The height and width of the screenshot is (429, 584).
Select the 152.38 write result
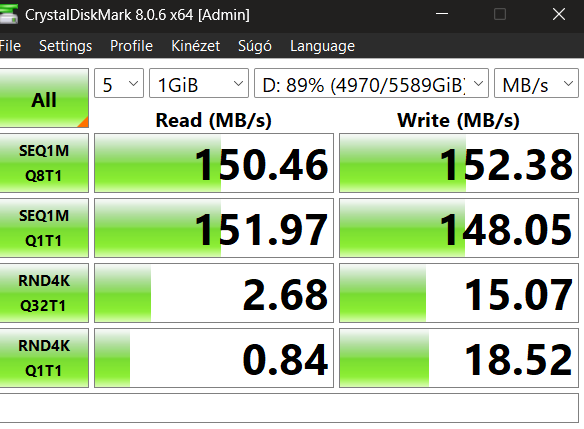point(459,163)
